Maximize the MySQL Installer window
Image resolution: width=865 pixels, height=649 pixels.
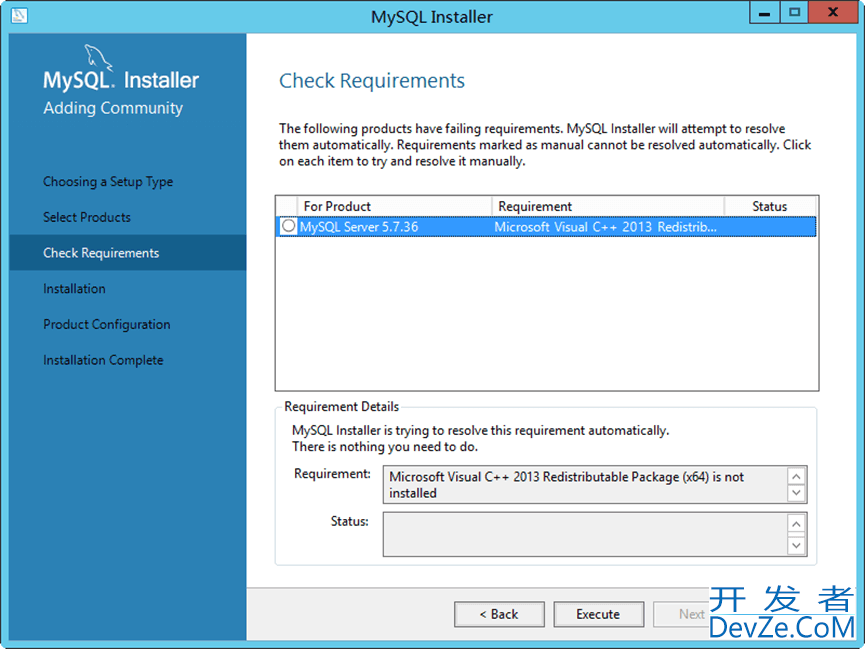tap(794, 13)
